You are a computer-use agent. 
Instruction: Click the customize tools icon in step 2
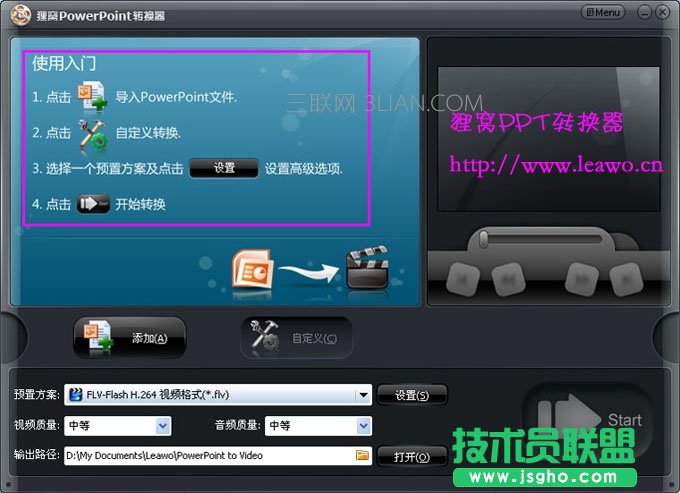[x=92, y=136]
